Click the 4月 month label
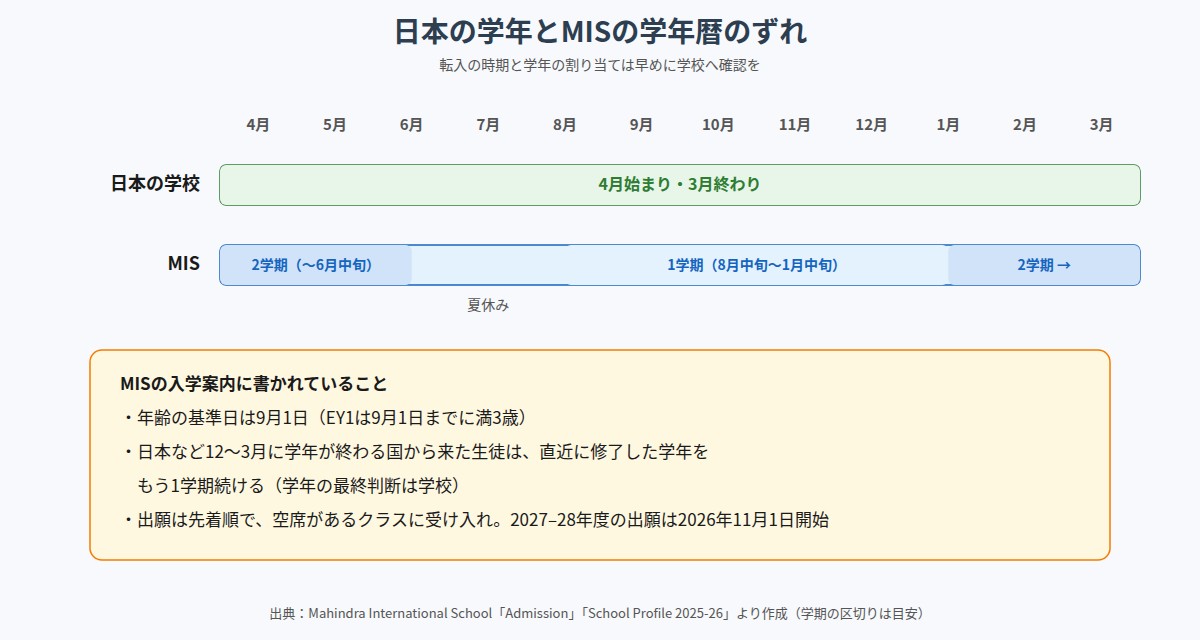The height and width of the screenshot is (640, 1200). click(x=258, y=125)
